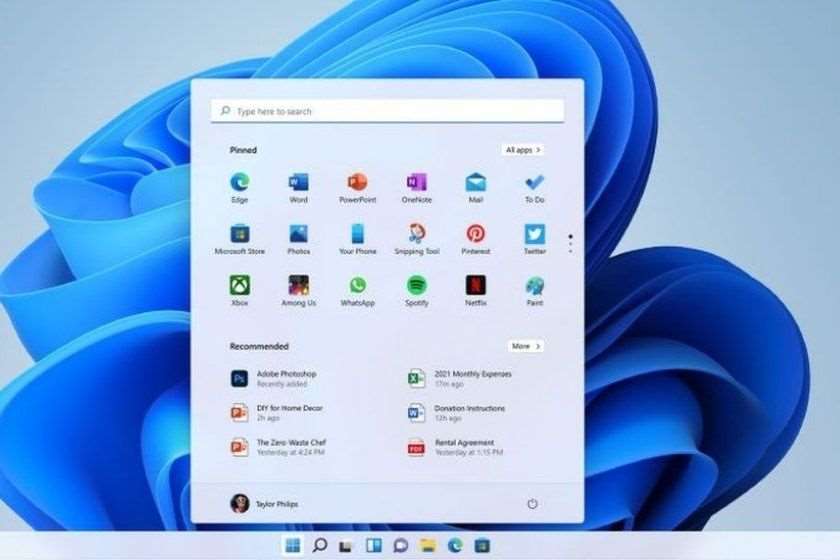
Task: Open the Xbox app
Action: click(x=239, y=291)
